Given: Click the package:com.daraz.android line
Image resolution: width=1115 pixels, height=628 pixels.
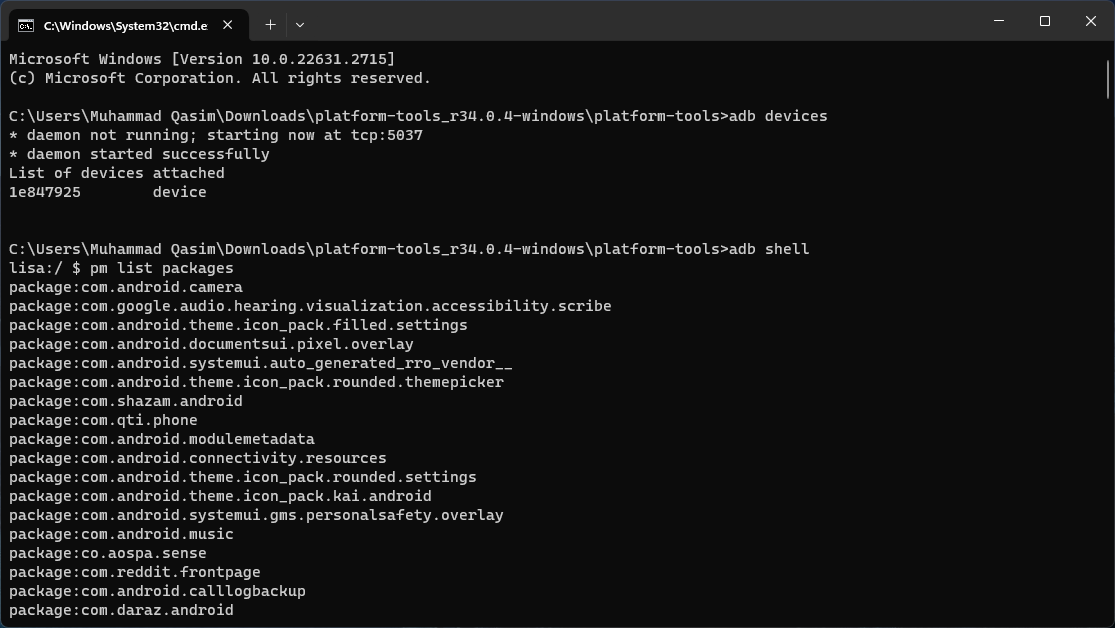Looking at the screenshot, I should point(121,610).
